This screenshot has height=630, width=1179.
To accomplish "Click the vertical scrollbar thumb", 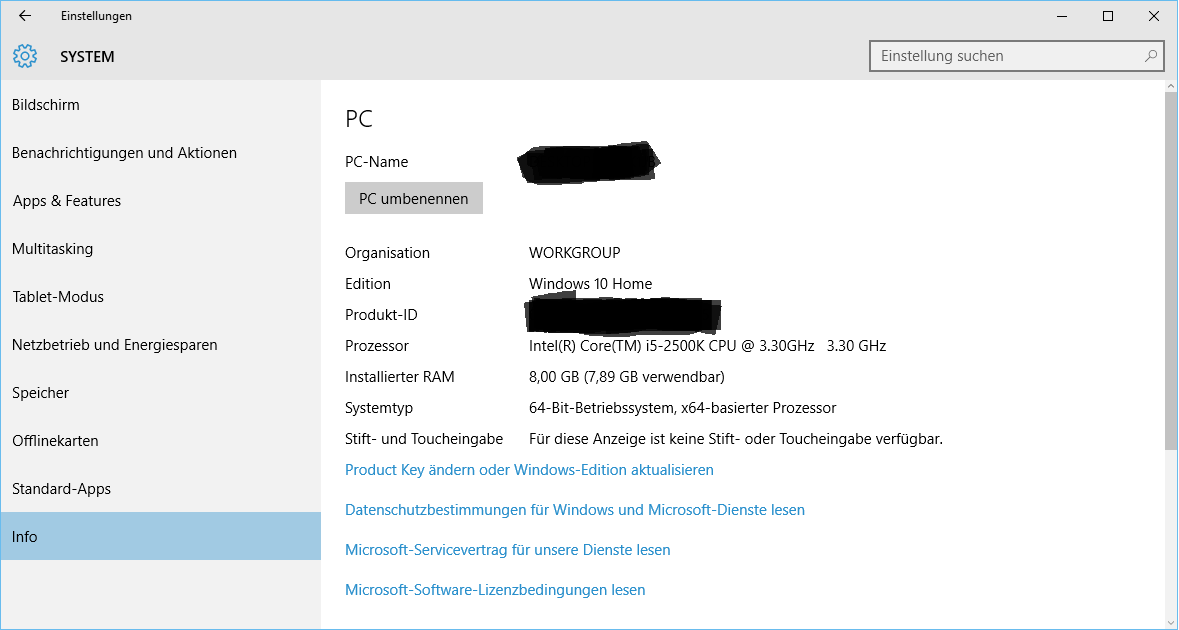I will (x=1171, y=271).
